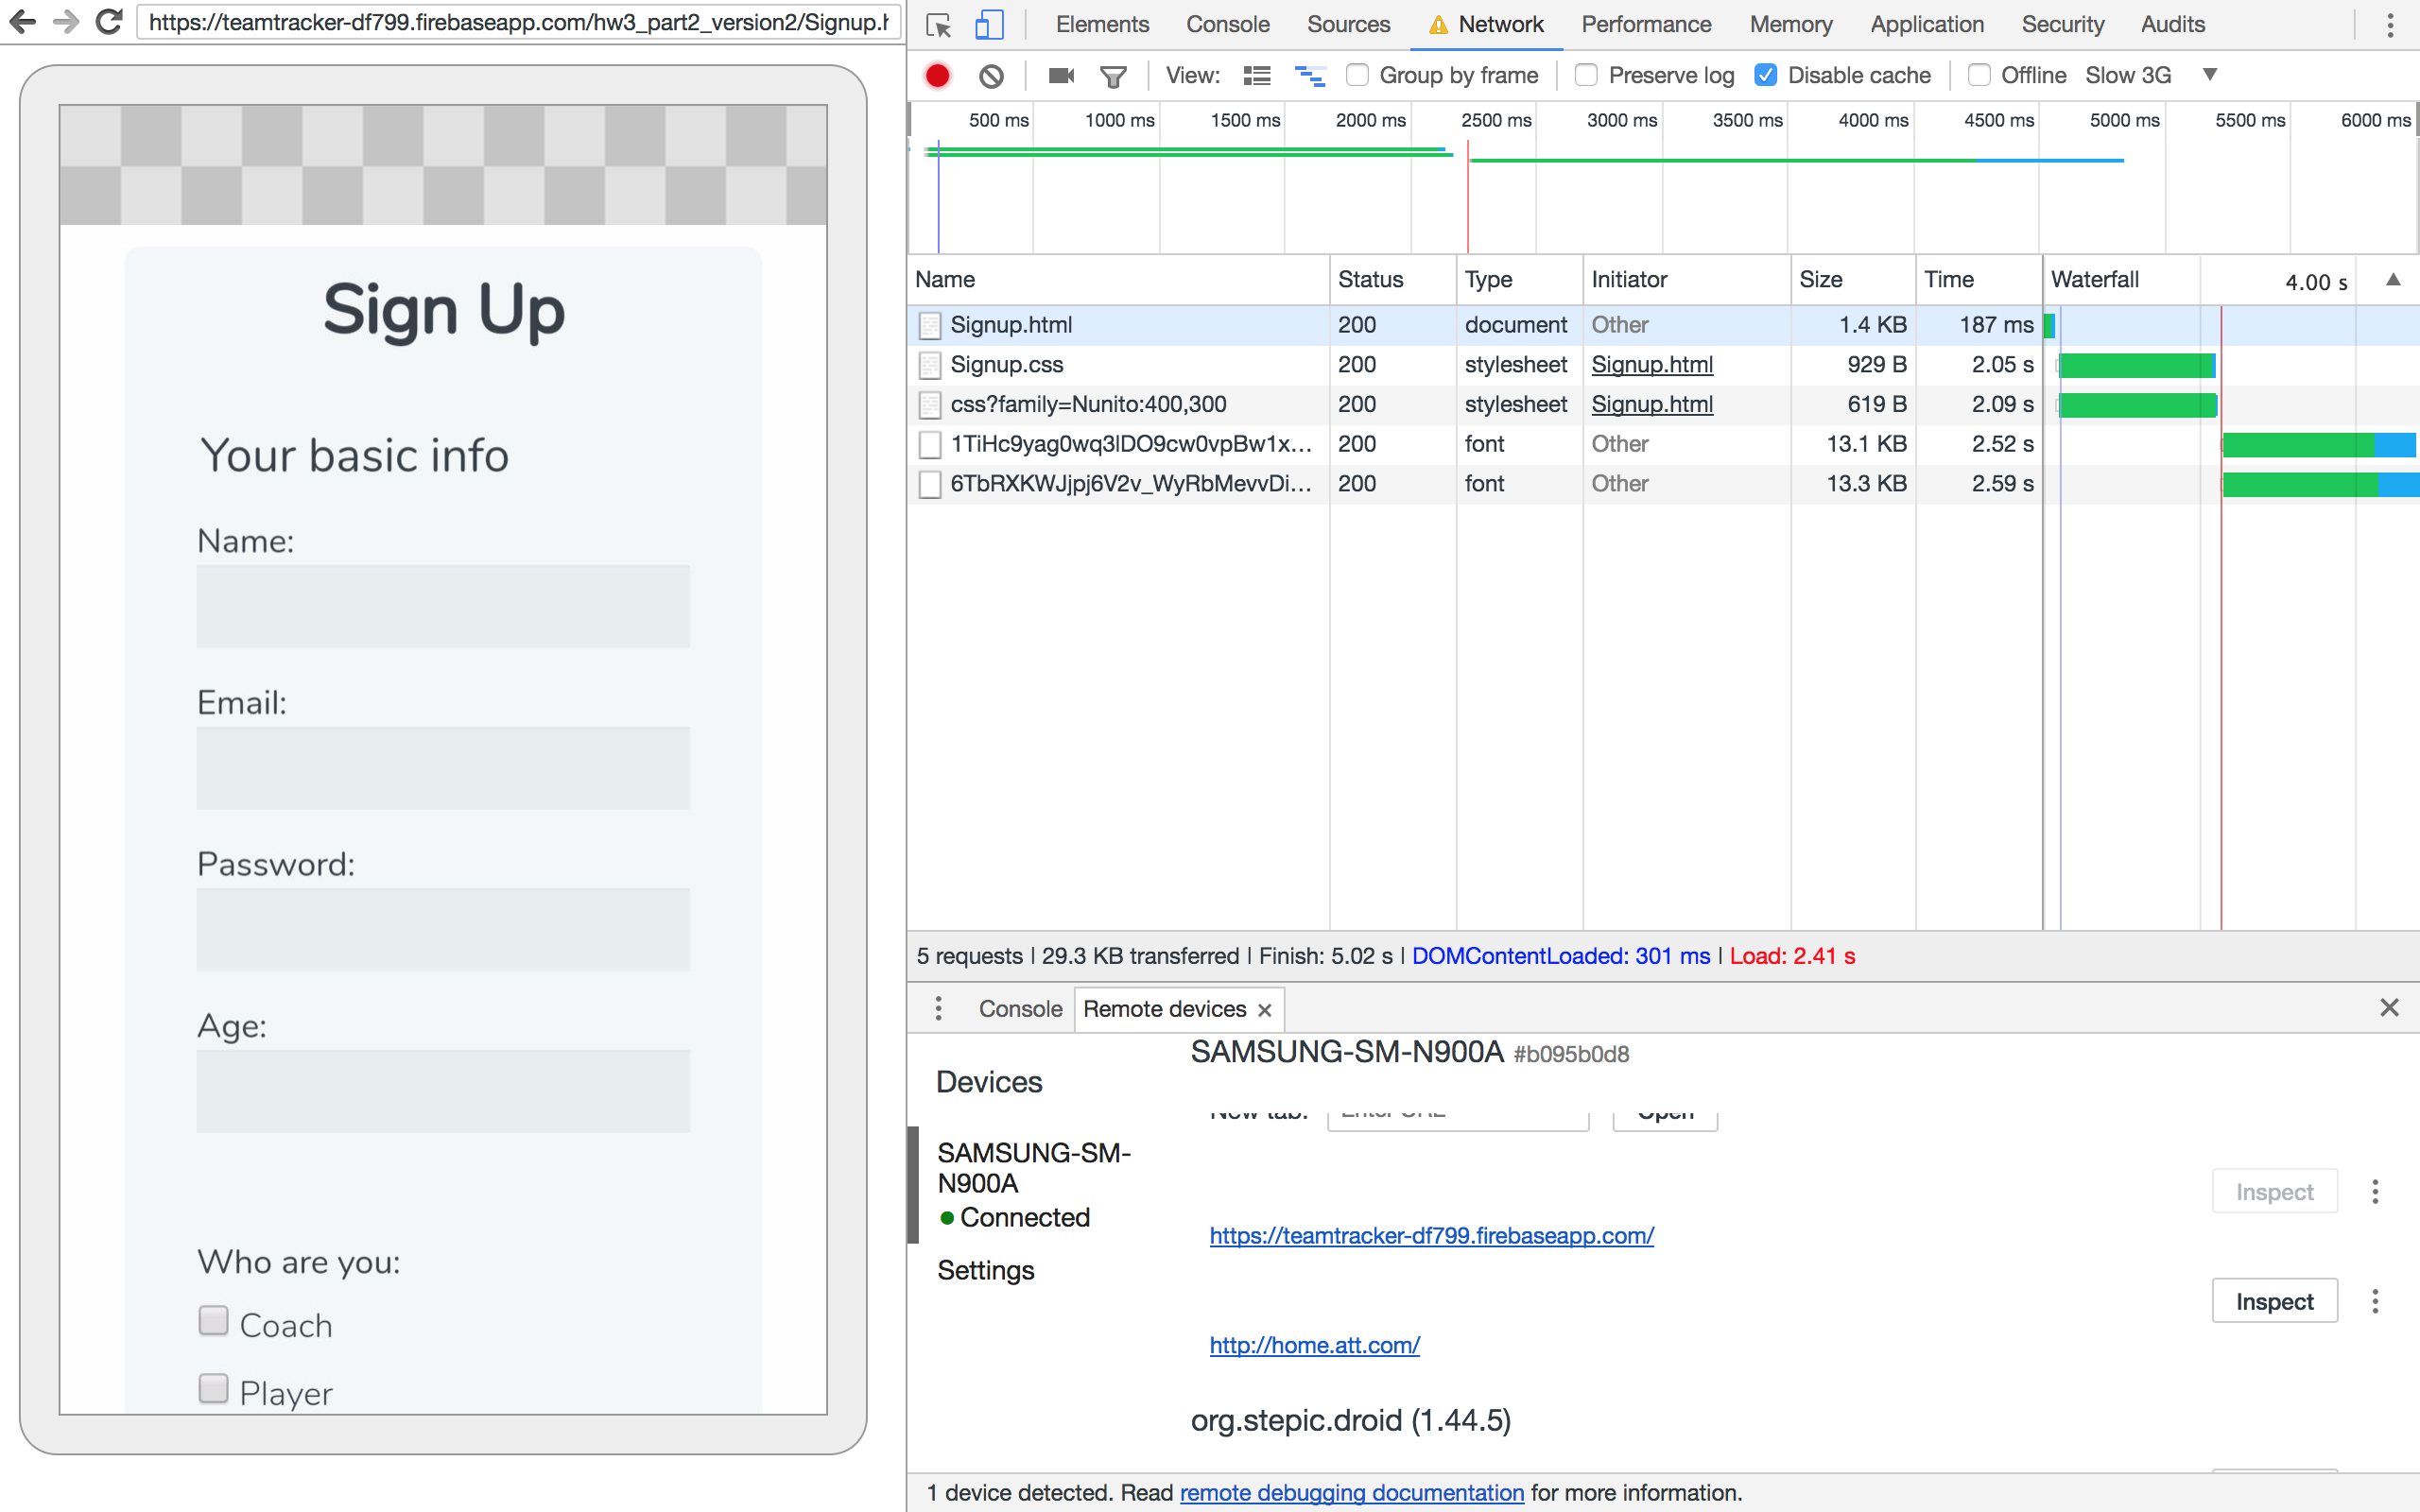Switch to the drawer Console tab

coord(1020,1009)
